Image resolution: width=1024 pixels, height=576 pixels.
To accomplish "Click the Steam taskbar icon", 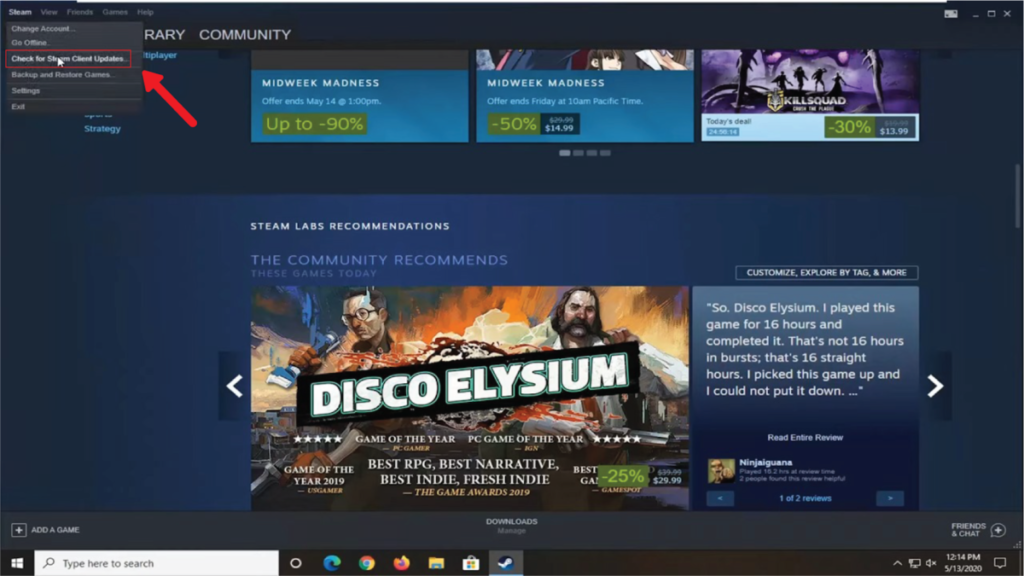I will click(x=506, y=563).
